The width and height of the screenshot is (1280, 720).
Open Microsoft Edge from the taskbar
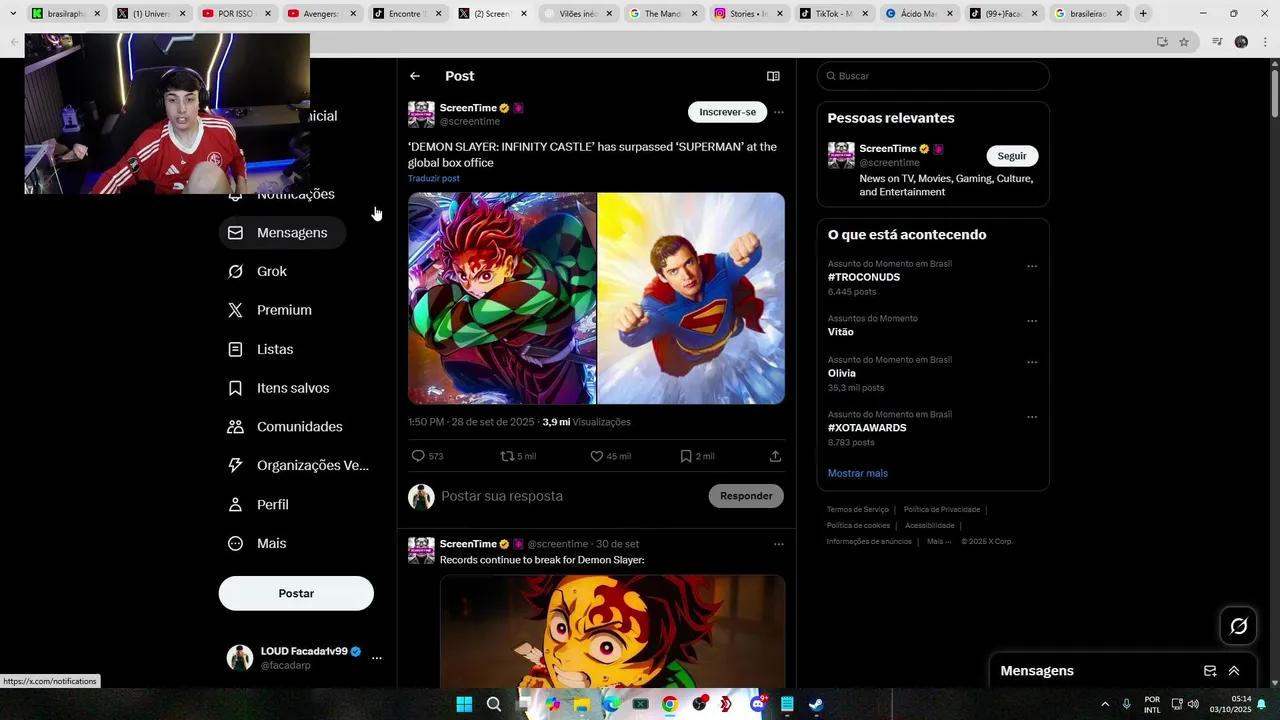pyautogui.click(x=611, y=704)
